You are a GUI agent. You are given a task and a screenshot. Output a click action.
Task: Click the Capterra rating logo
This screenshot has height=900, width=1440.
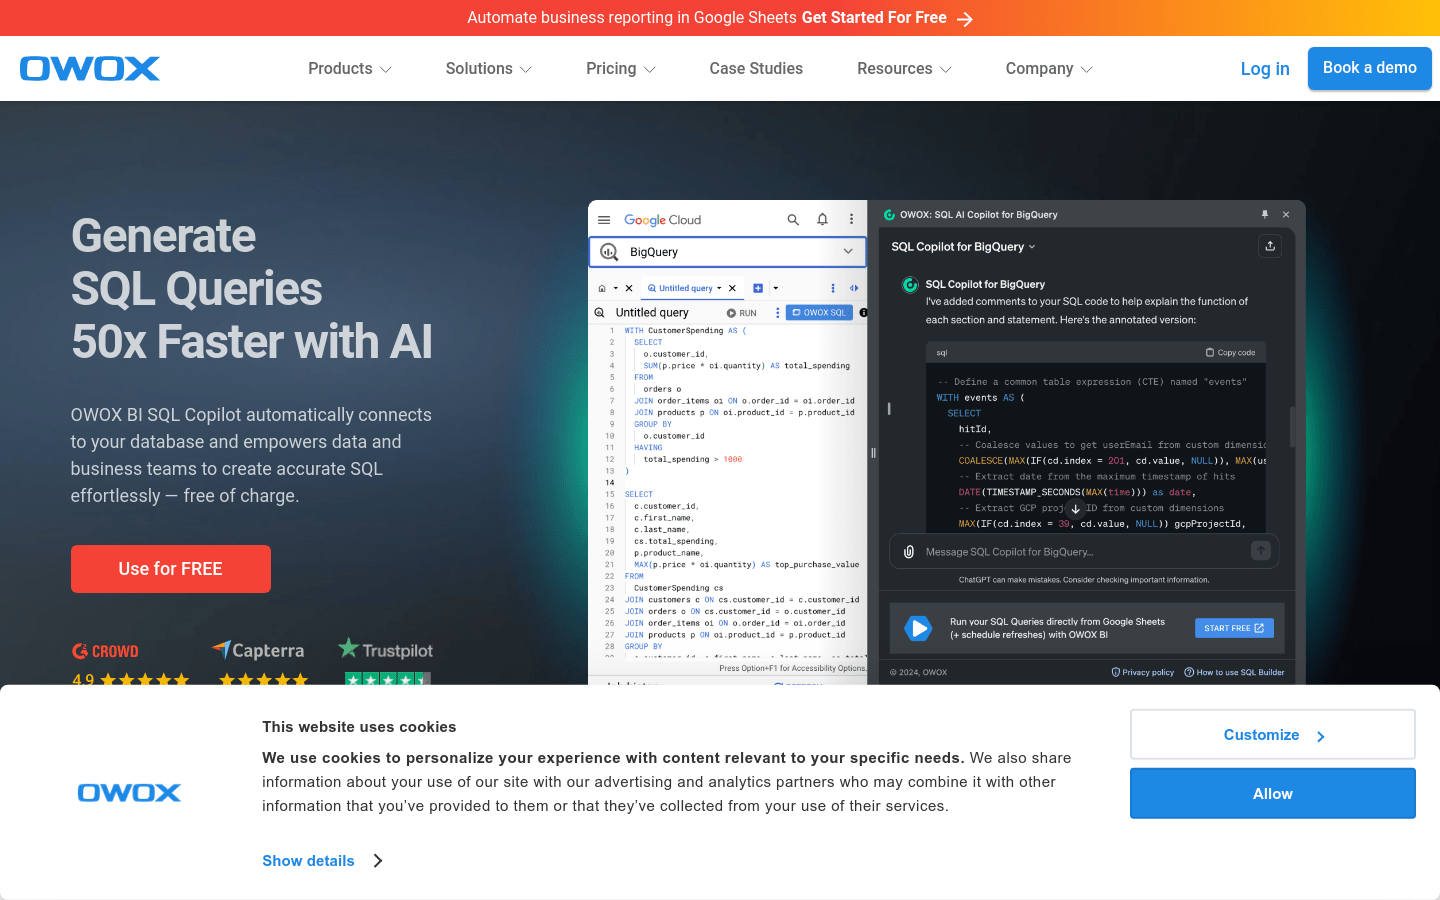[x=258, y=650]
